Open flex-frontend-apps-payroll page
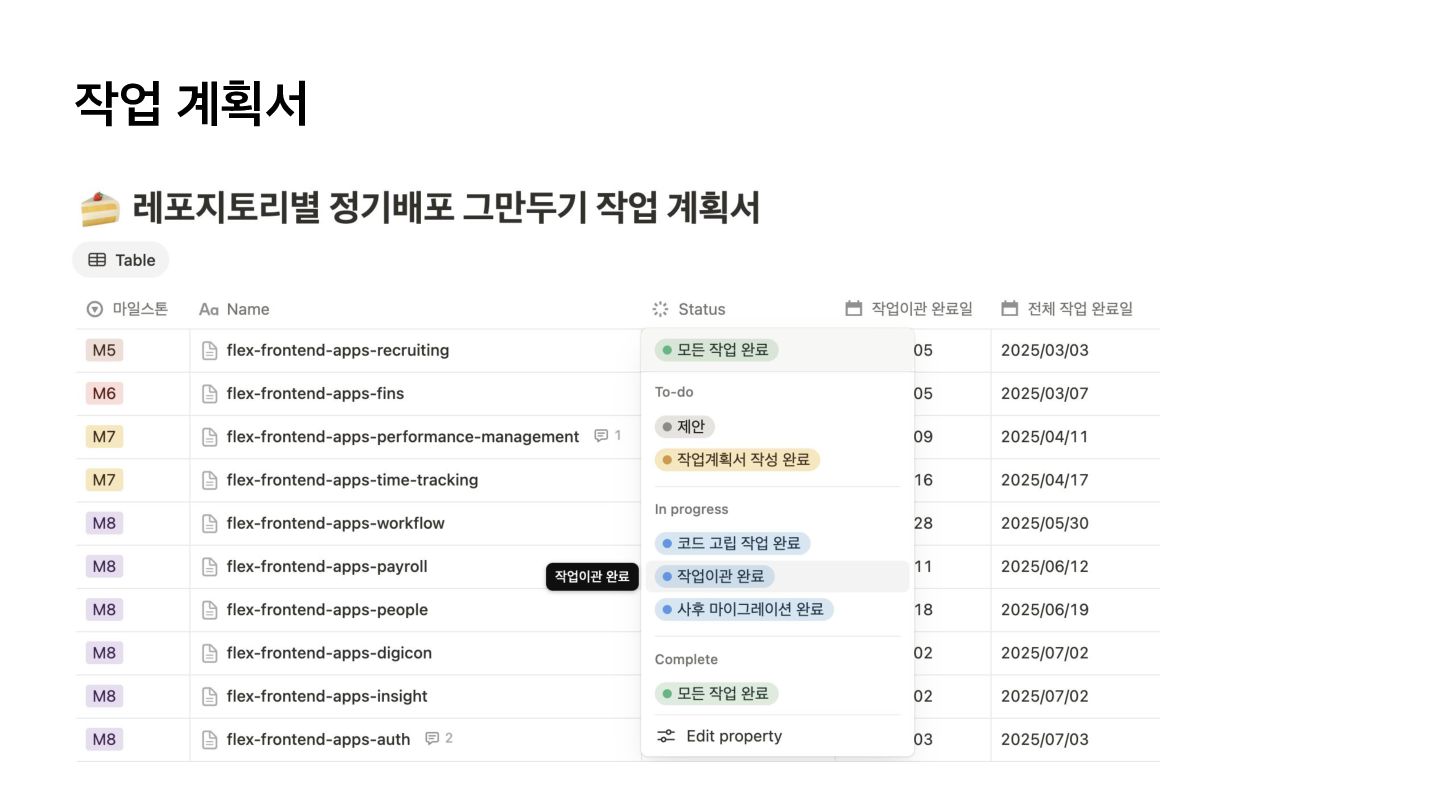 click(x=327, y=566)
